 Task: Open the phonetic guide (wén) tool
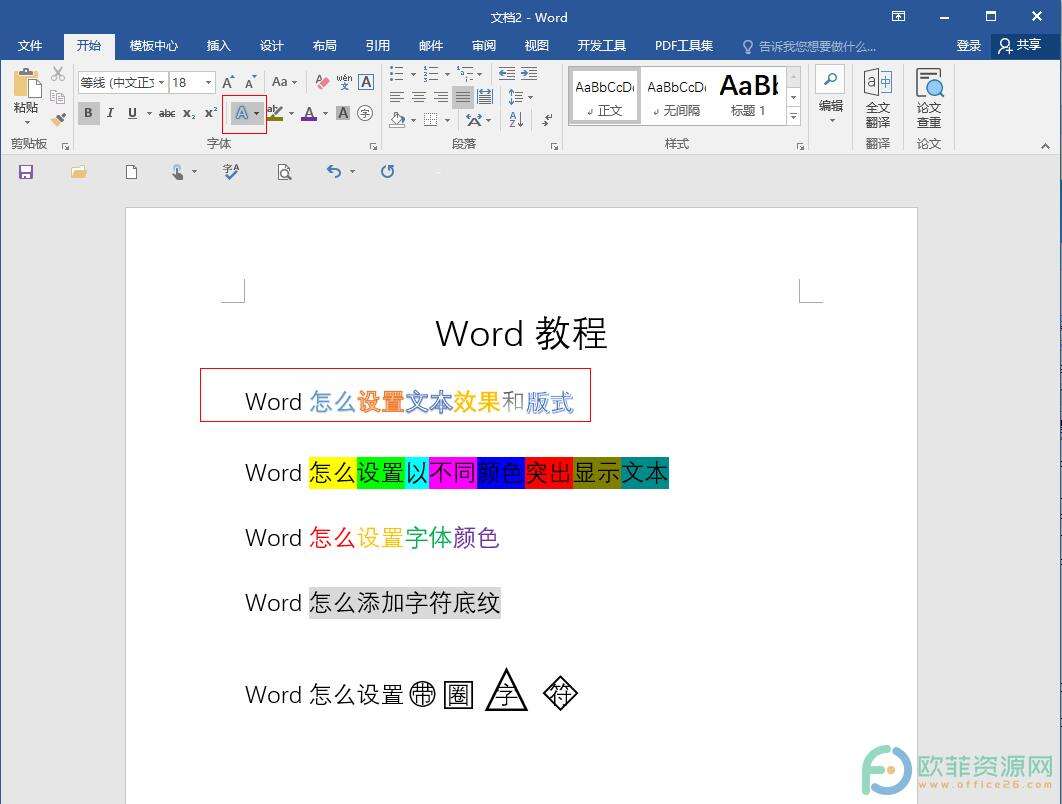[x=344, y=82]
